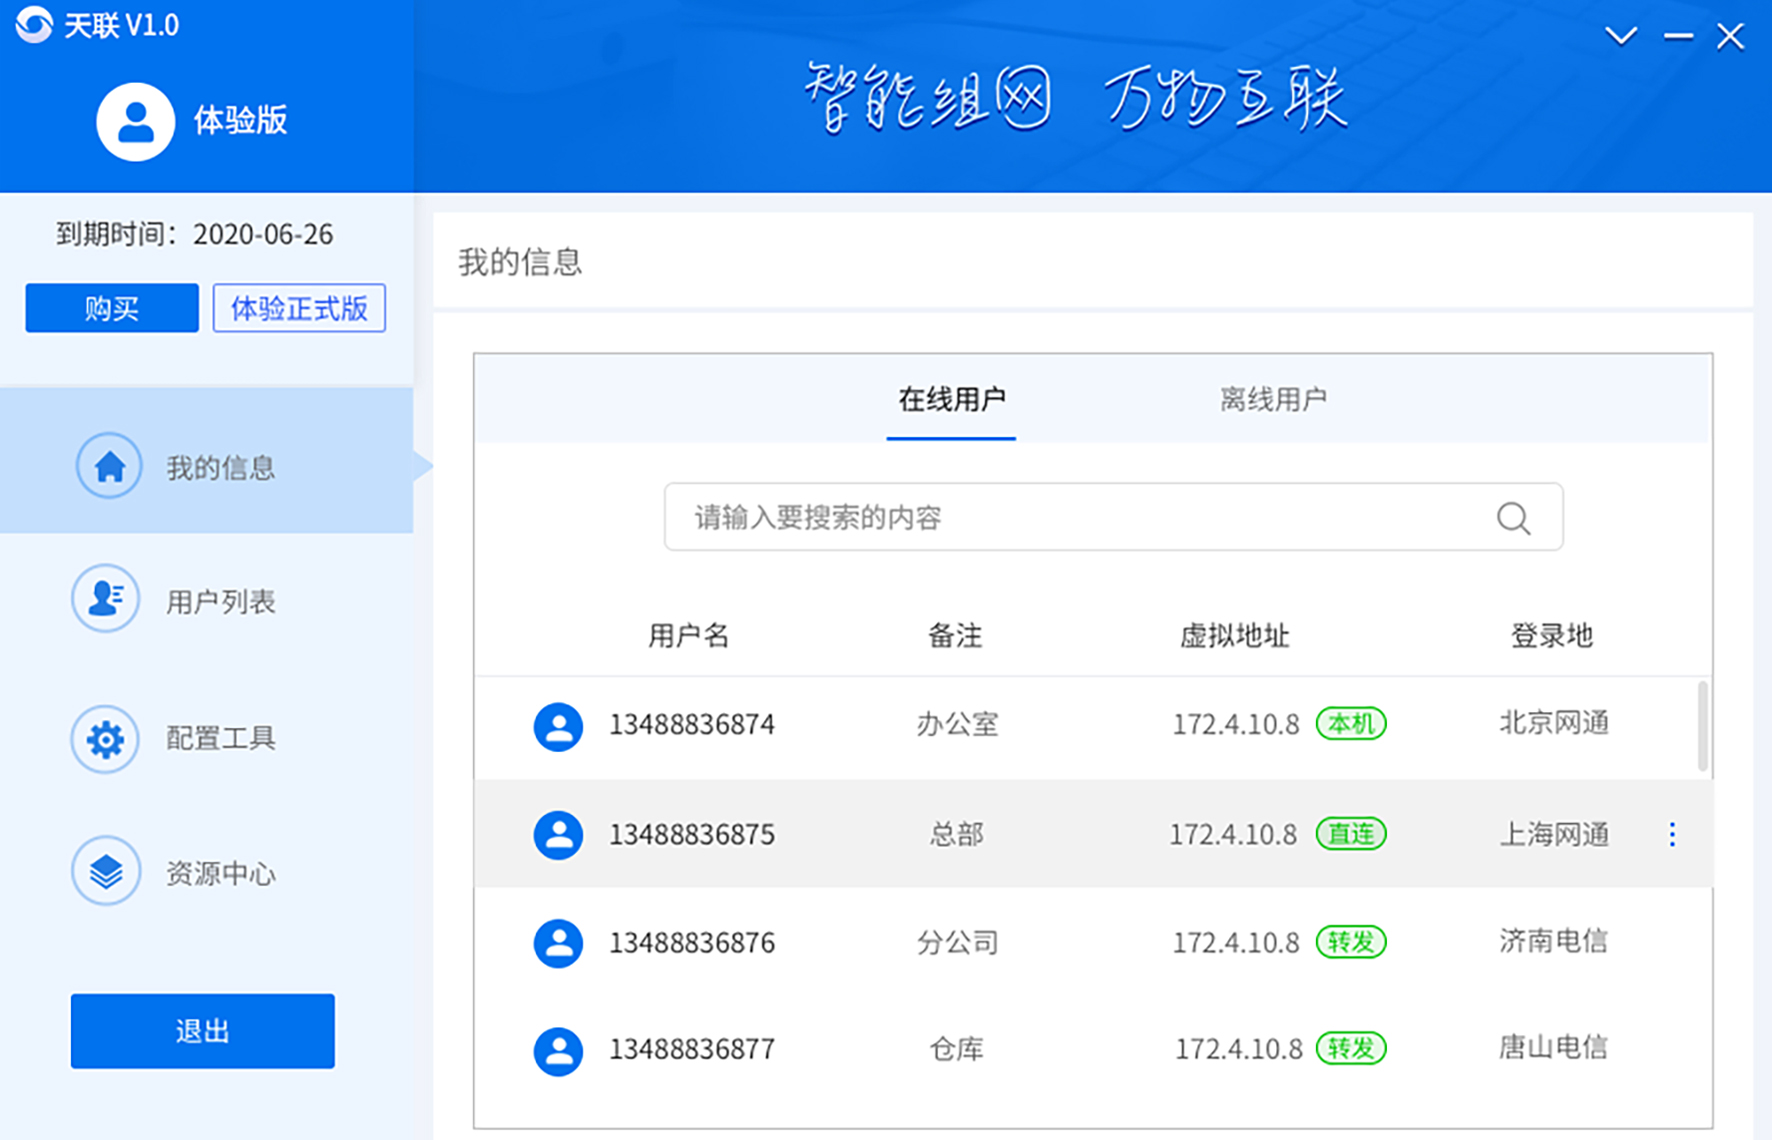Image resolution: width=1772 pixels, height=1140 pixels.
Task: Open 资源中心 via its layers icon
Action: click(105, 872)
